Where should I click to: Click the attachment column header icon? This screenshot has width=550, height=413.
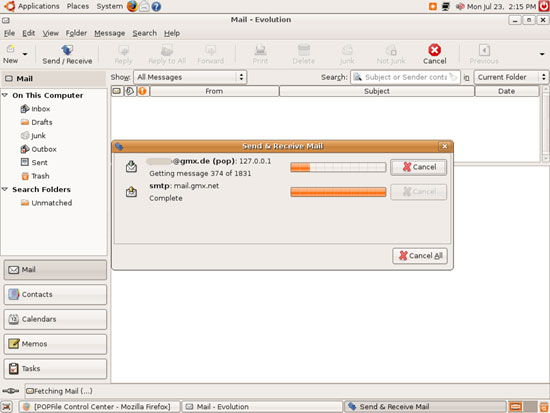pyautogui.click(x=130, y=91)
